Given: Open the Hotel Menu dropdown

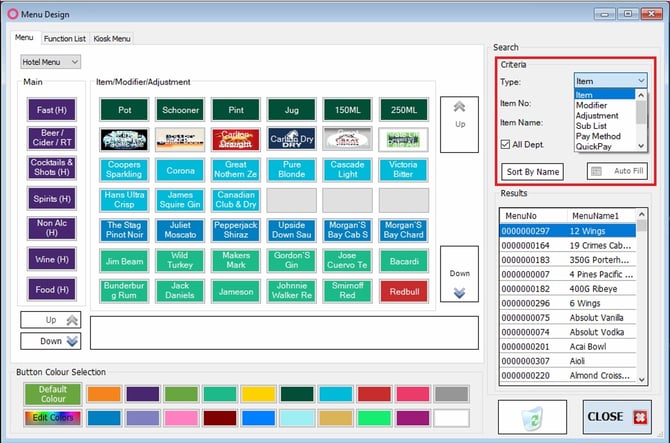Looking at the screenshot, I should tap(50, 62).
